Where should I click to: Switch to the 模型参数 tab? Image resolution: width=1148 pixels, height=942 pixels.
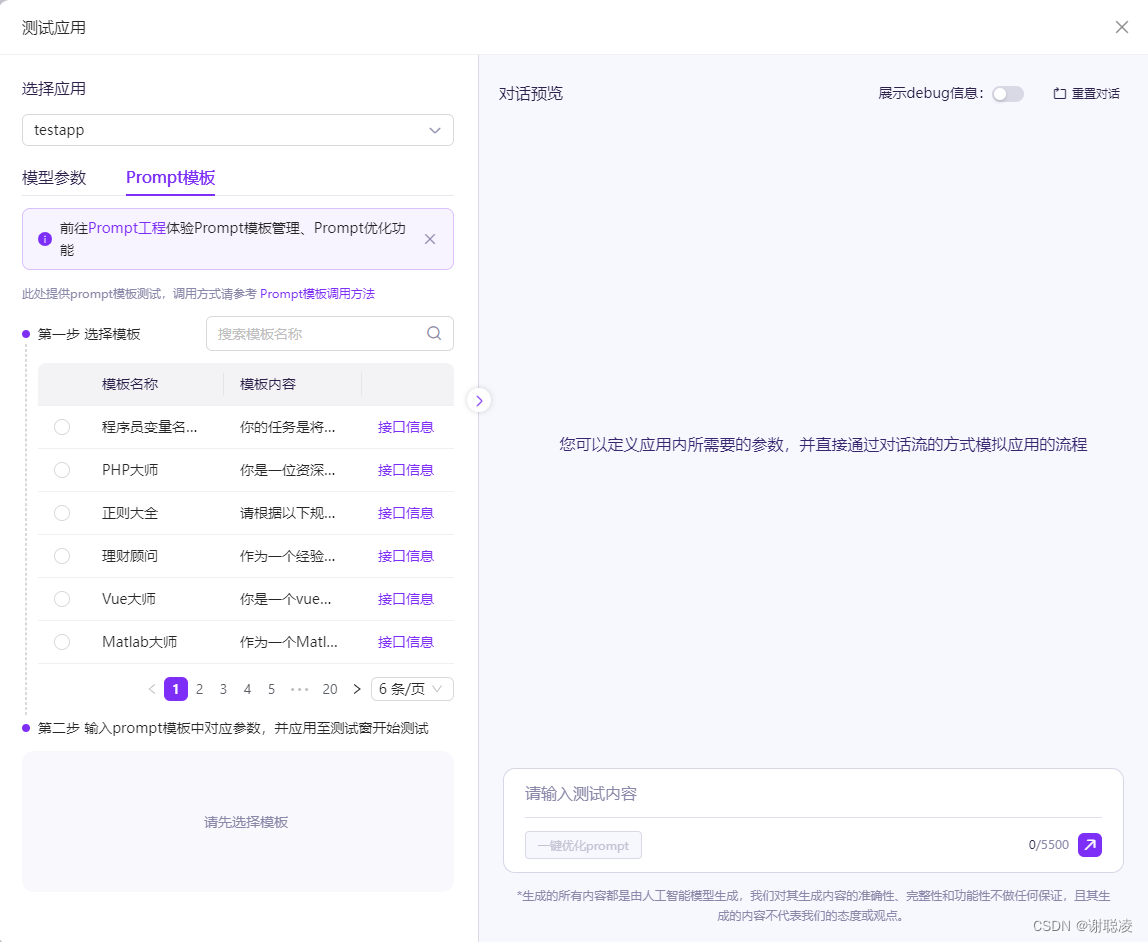(x=54, y=178)
